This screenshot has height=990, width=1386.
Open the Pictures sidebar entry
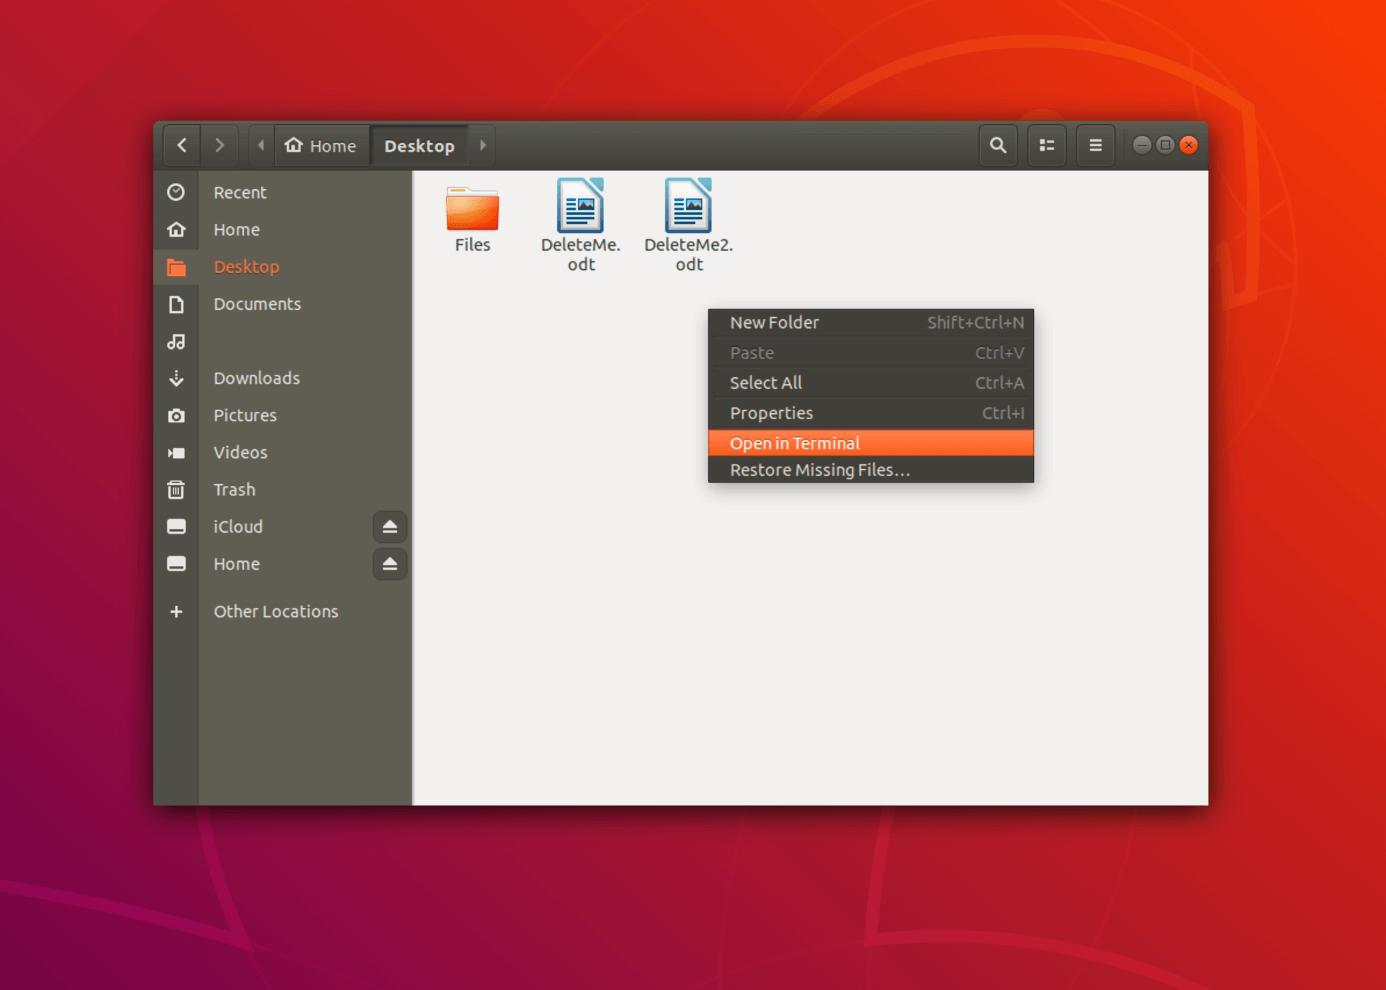click(244, 415)
